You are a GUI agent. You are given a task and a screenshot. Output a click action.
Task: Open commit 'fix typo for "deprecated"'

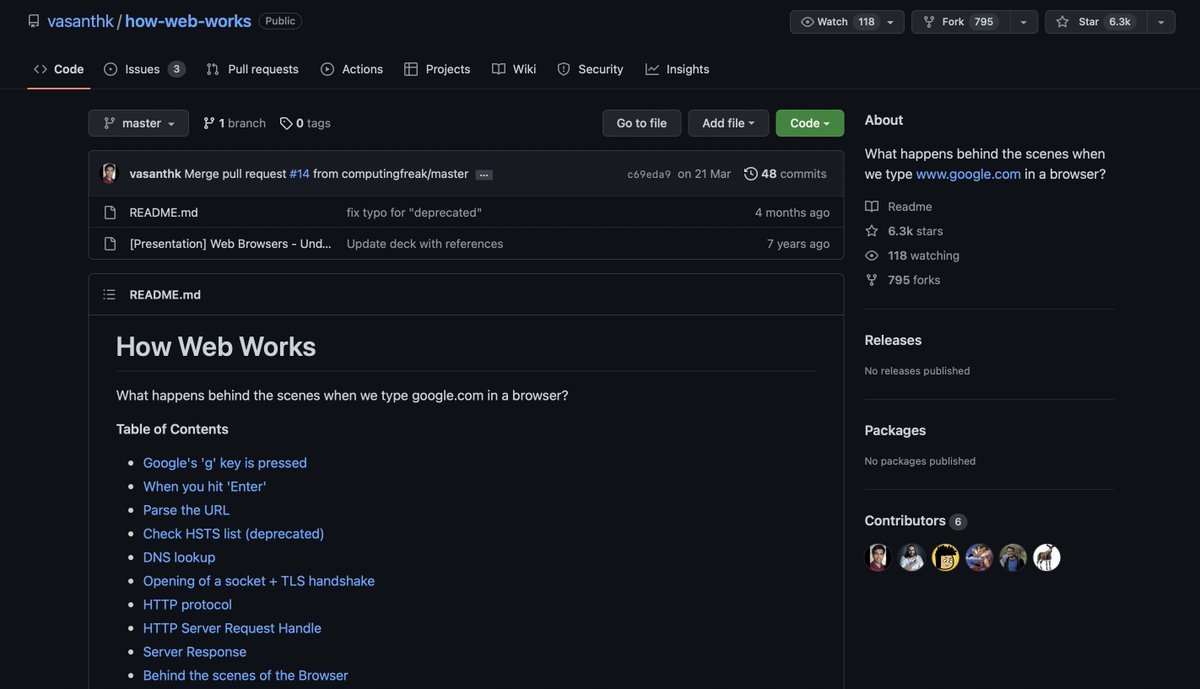[x=414, y=212]
